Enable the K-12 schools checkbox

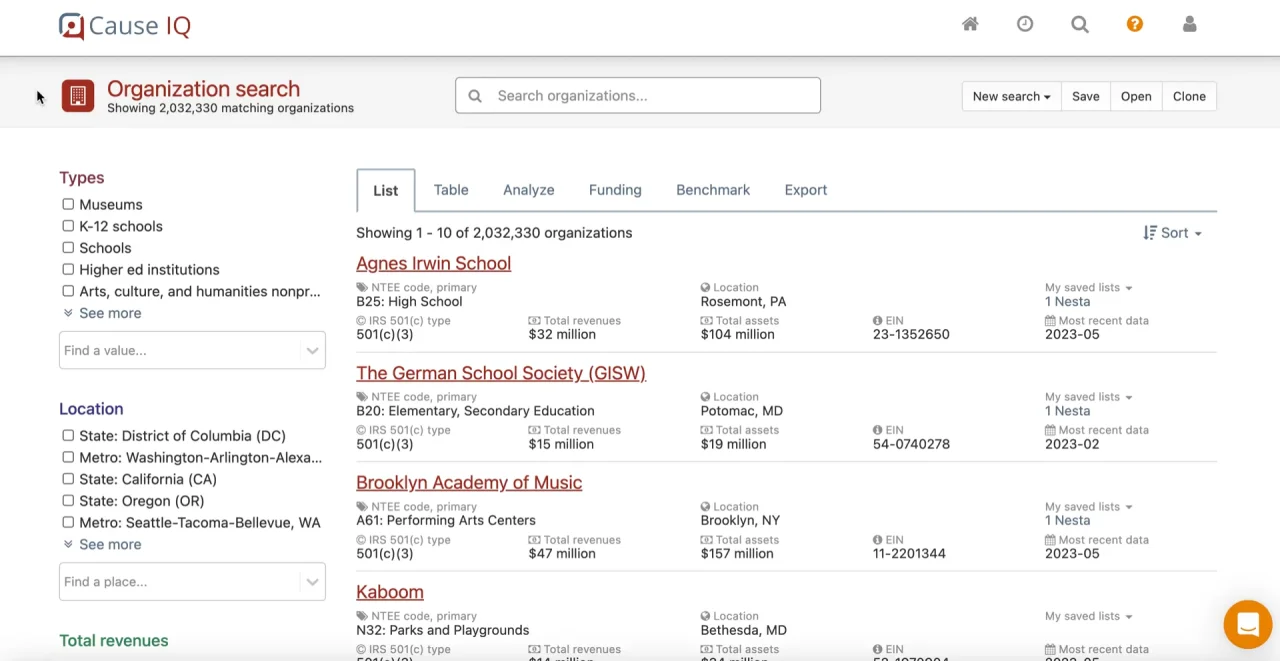click(x=68, y=226)
